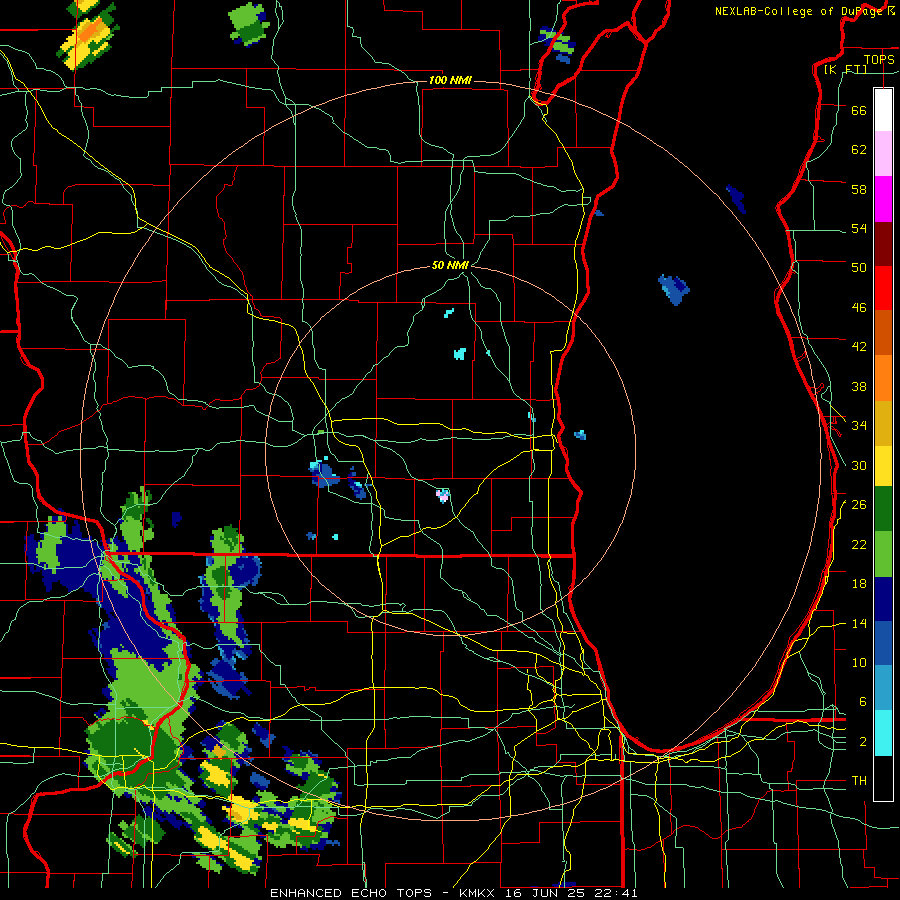The height and width of the screenshot is (900, 900).
Task: Pick the dark green legend swatch
Action: coord(883,509)
